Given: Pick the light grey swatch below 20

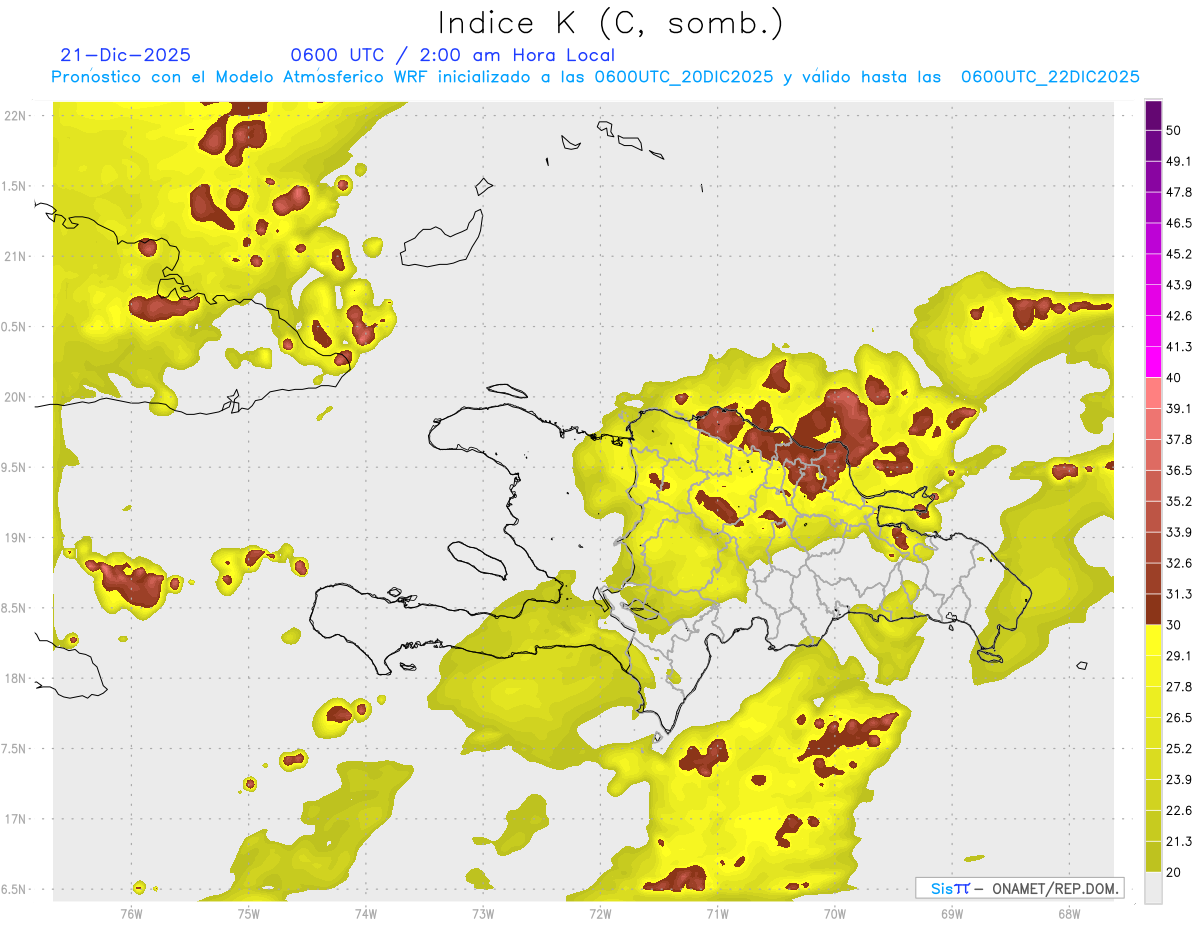Looking at the screenshot, I should point(1154,888).
